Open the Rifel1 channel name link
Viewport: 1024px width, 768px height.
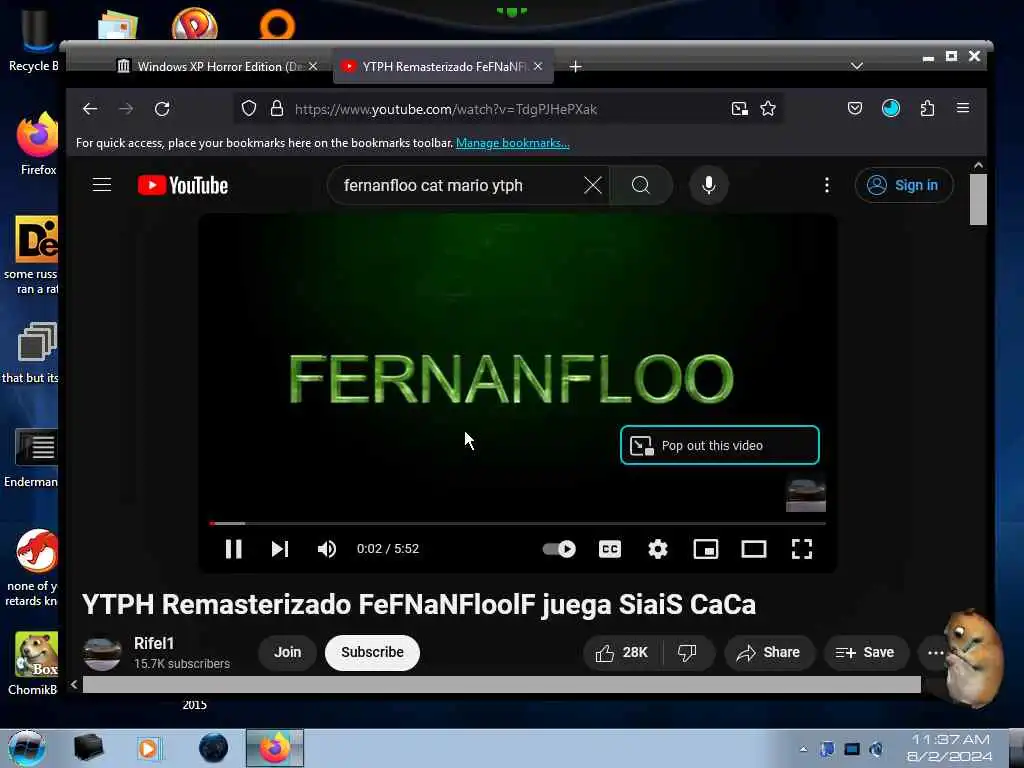154,643
